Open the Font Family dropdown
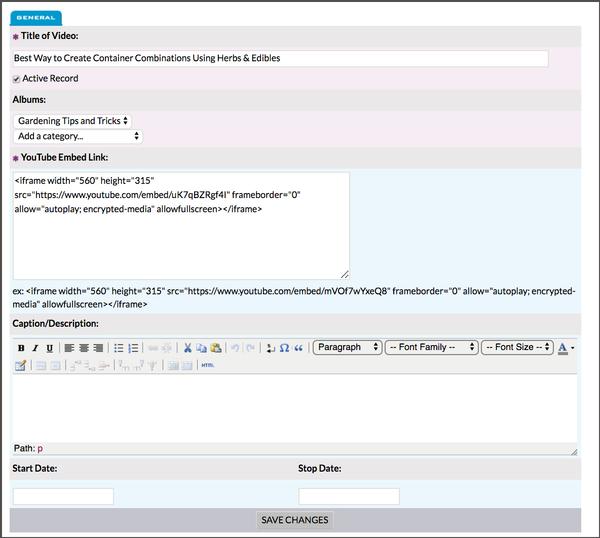The image size is (600, 538). [430, 347]
